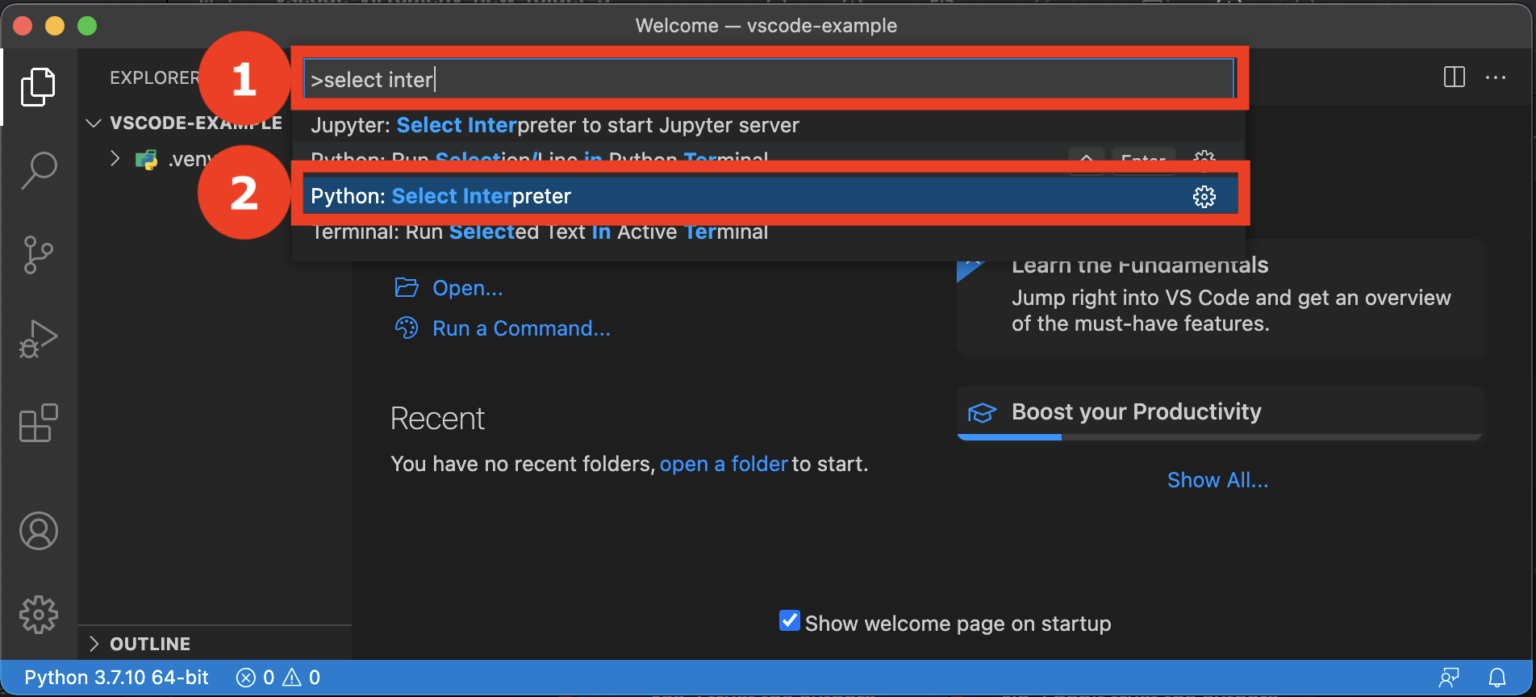This screenshot has width=1536, height=697.
Task: Click the gear beside Python: Select Interpreter
Action: click(1204, 196)
